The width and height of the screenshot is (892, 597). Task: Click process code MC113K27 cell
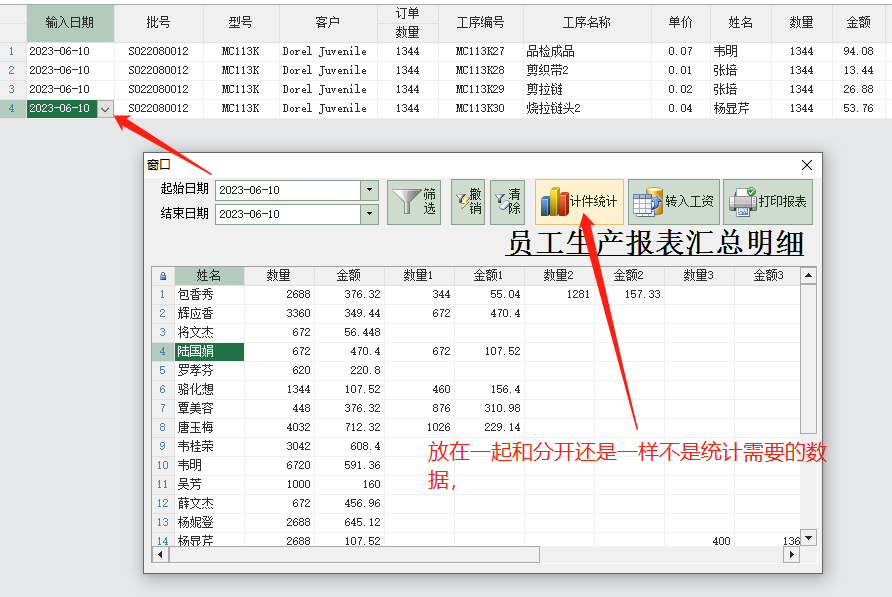pyautogui.click(x=481, y=52)
